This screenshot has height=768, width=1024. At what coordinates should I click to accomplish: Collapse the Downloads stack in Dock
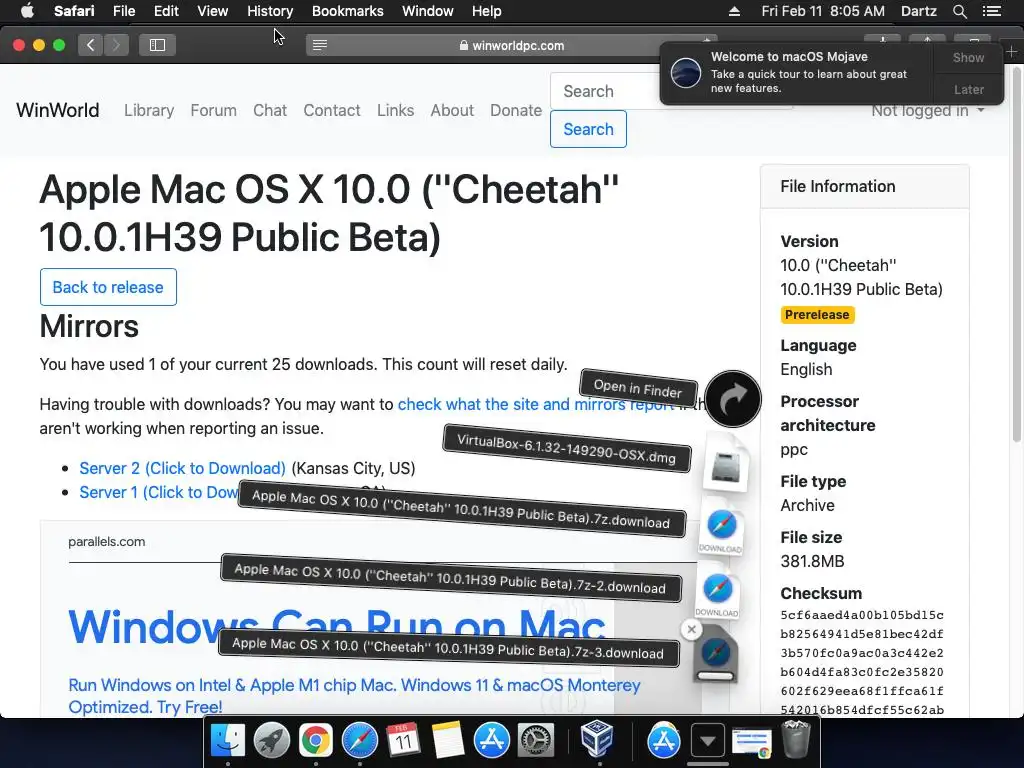(707, 741)
